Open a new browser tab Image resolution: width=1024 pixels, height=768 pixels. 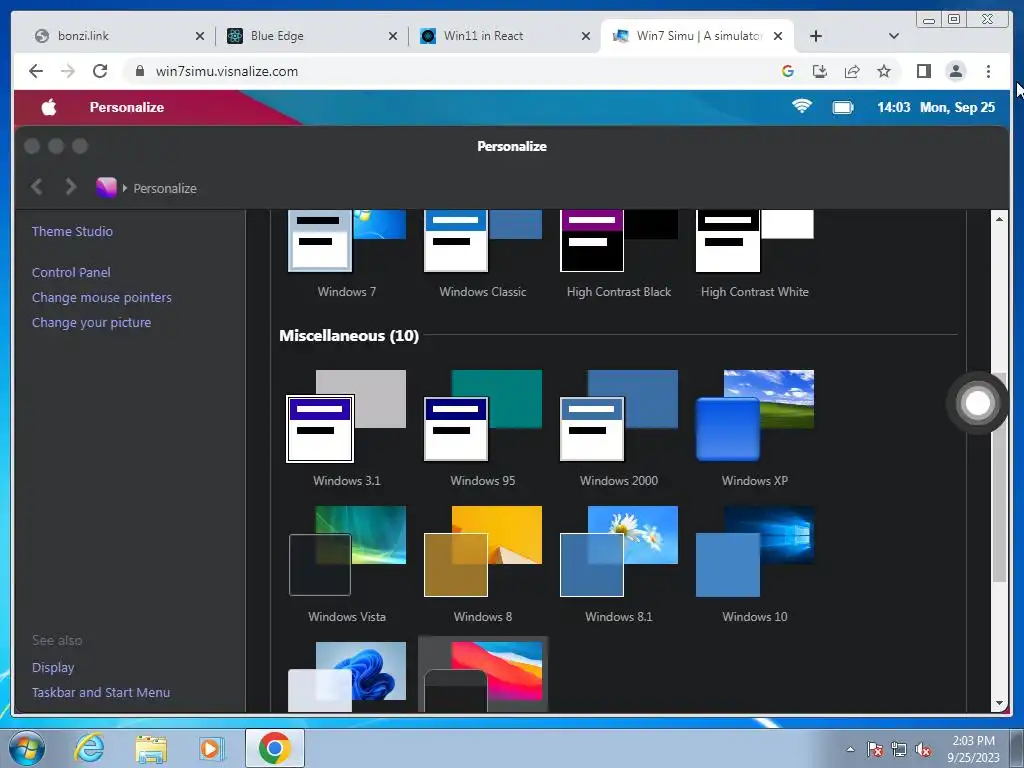(816, 36)
